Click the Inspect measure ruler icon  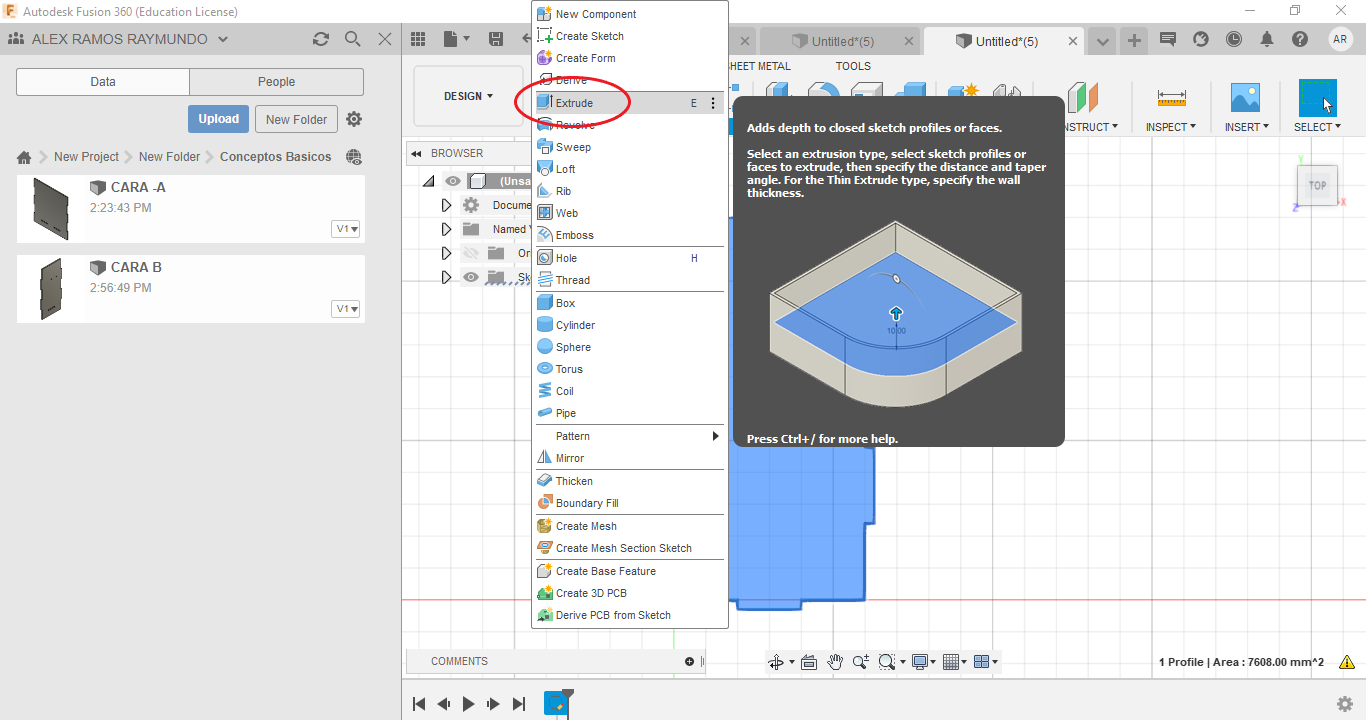click(x=1171, y=98)
